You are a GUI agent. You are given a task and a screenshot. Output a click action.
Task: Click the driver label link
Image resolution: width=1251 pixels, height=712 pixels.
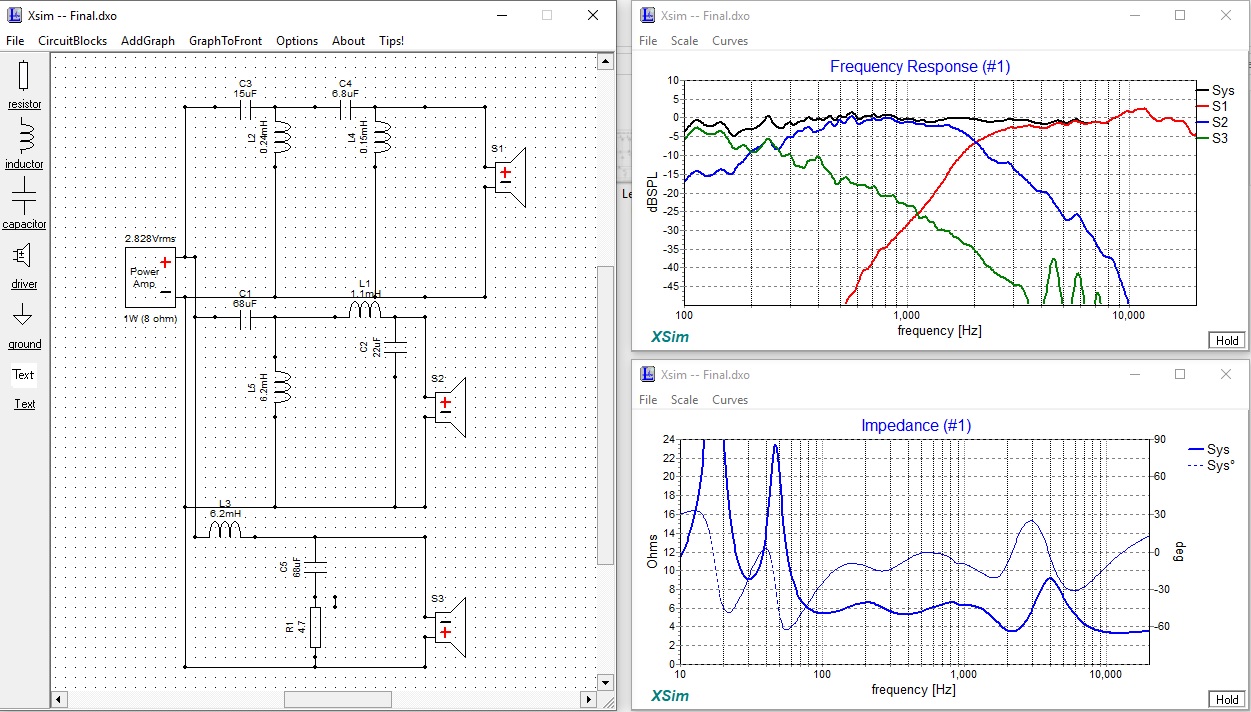pos(24,284)
